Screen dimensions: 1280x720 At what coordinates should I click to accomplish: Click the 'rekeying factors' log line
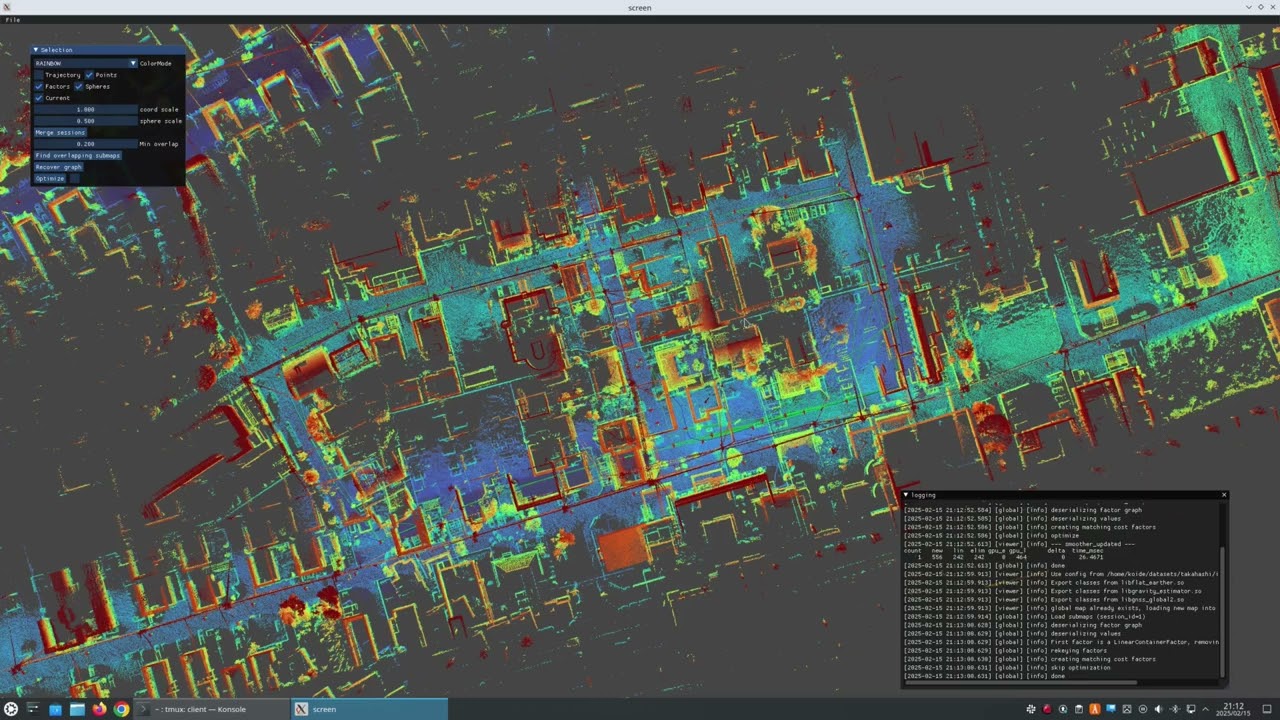click(x=1005, y=650)
